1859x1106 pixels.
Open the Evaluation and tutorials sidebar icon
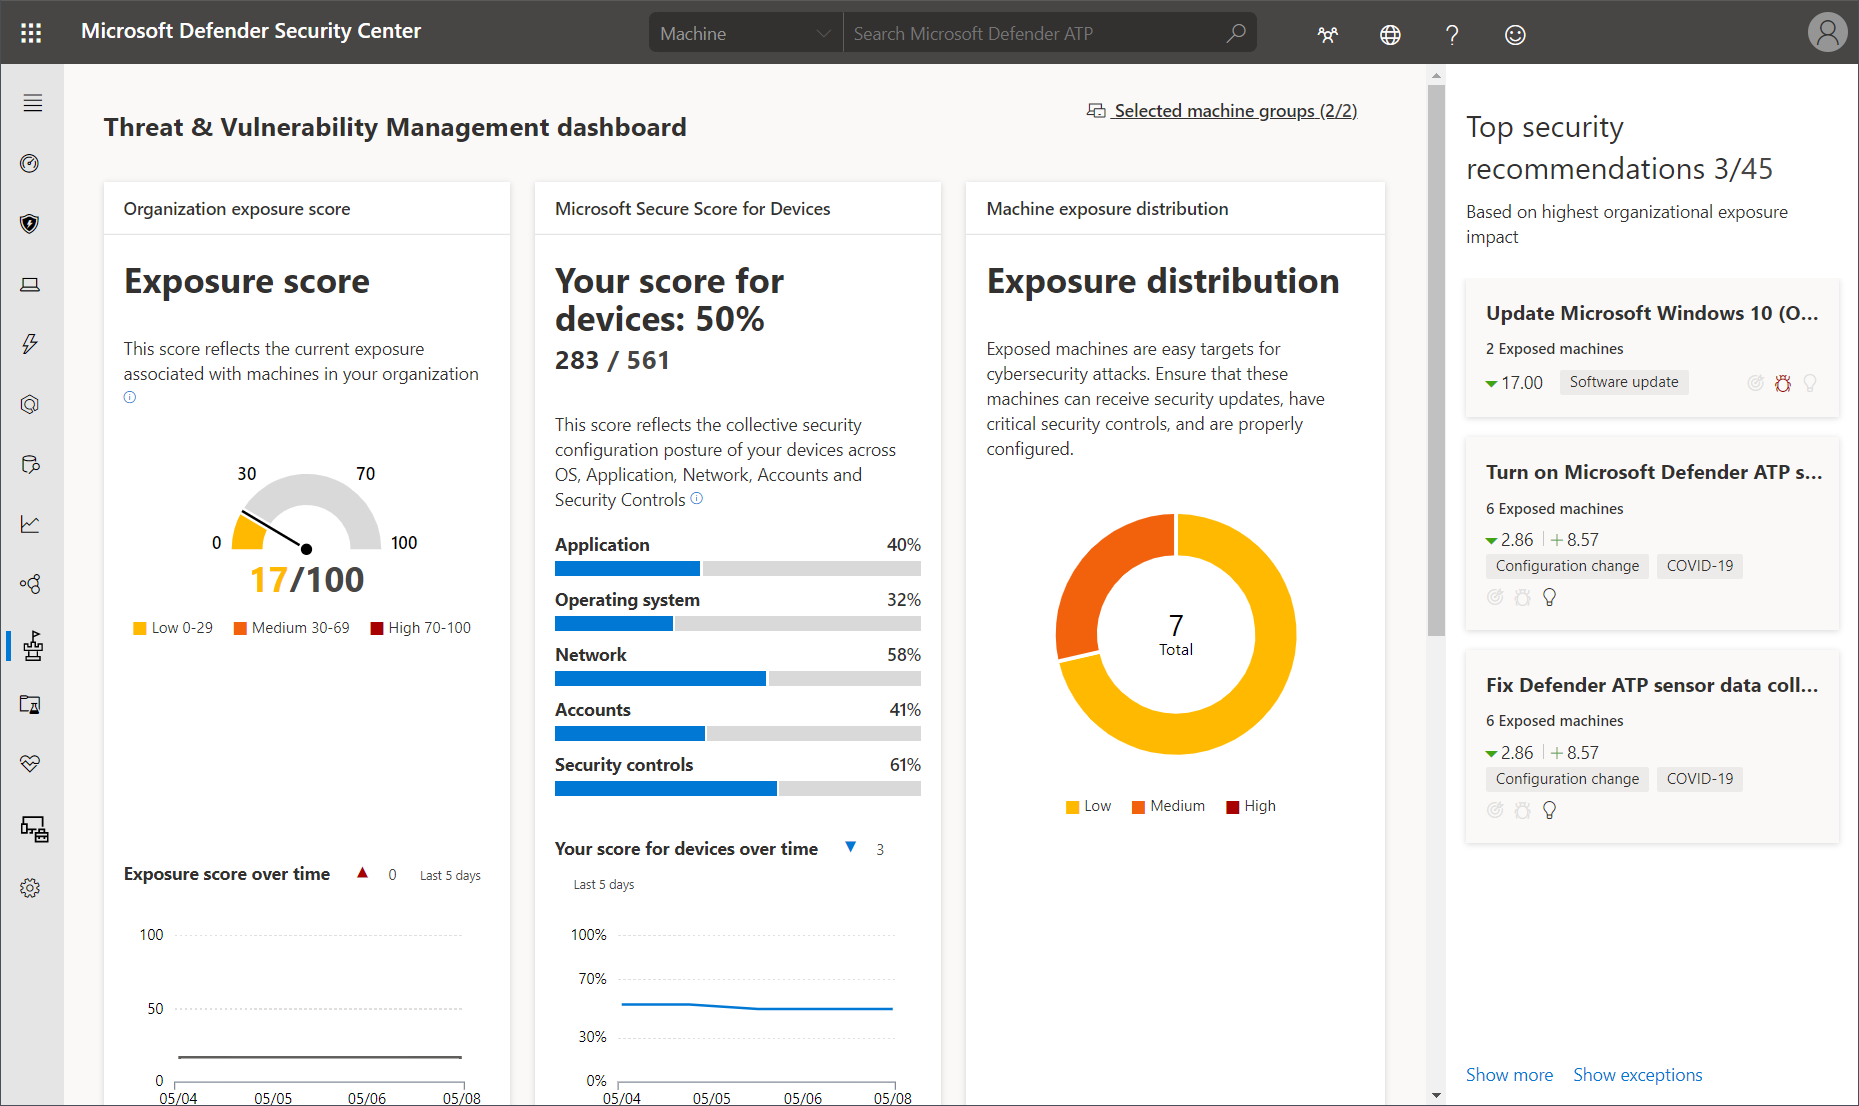(30, 705)
